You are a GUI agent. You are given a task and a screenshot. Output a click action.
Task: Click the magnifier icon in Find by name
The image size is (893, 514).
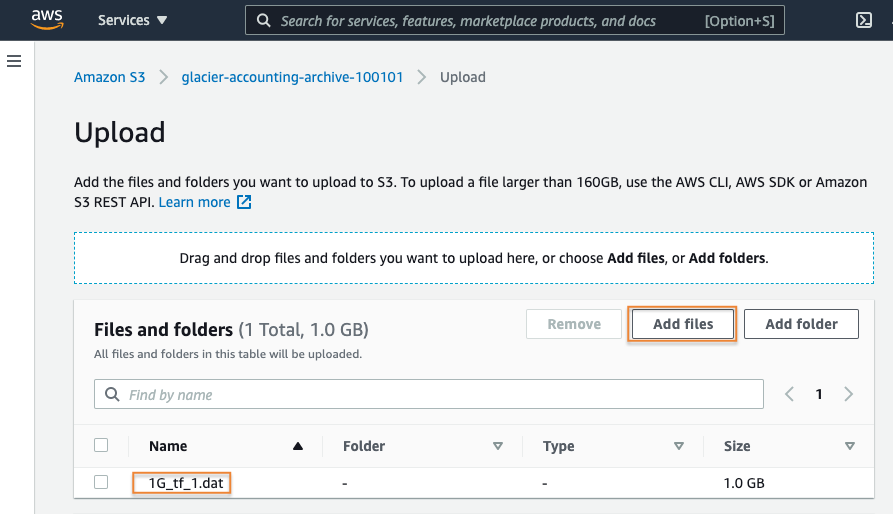point(112,394)
